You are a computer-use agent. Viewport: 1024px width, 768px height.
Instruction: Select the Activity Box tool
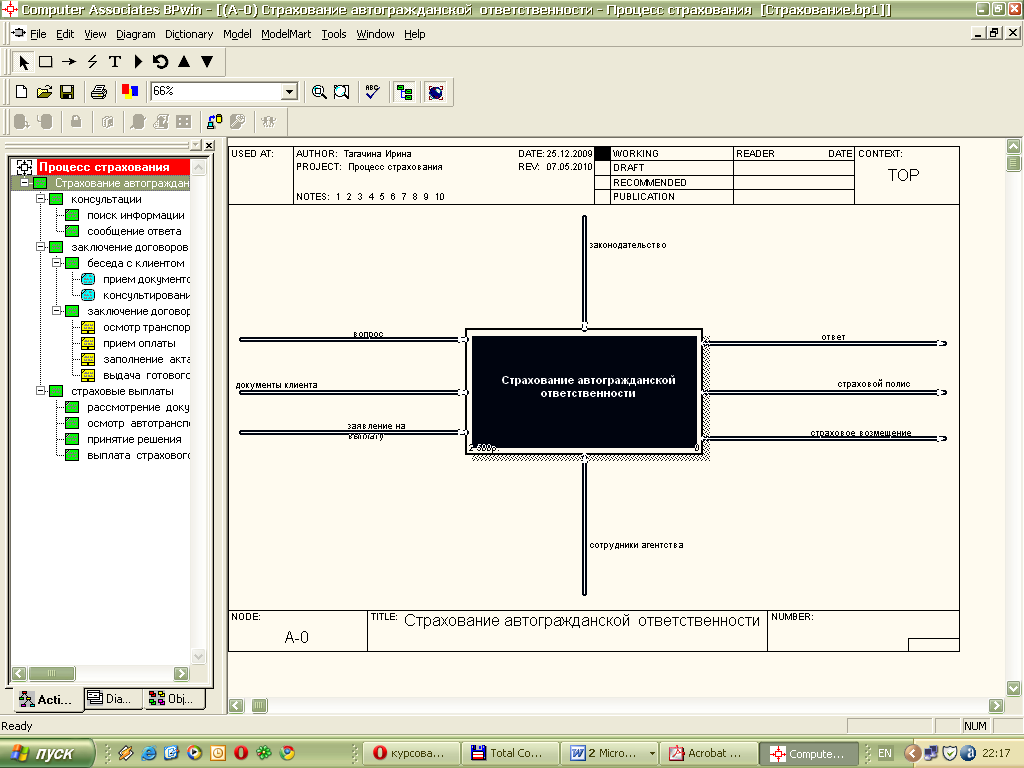pos(46,62)
